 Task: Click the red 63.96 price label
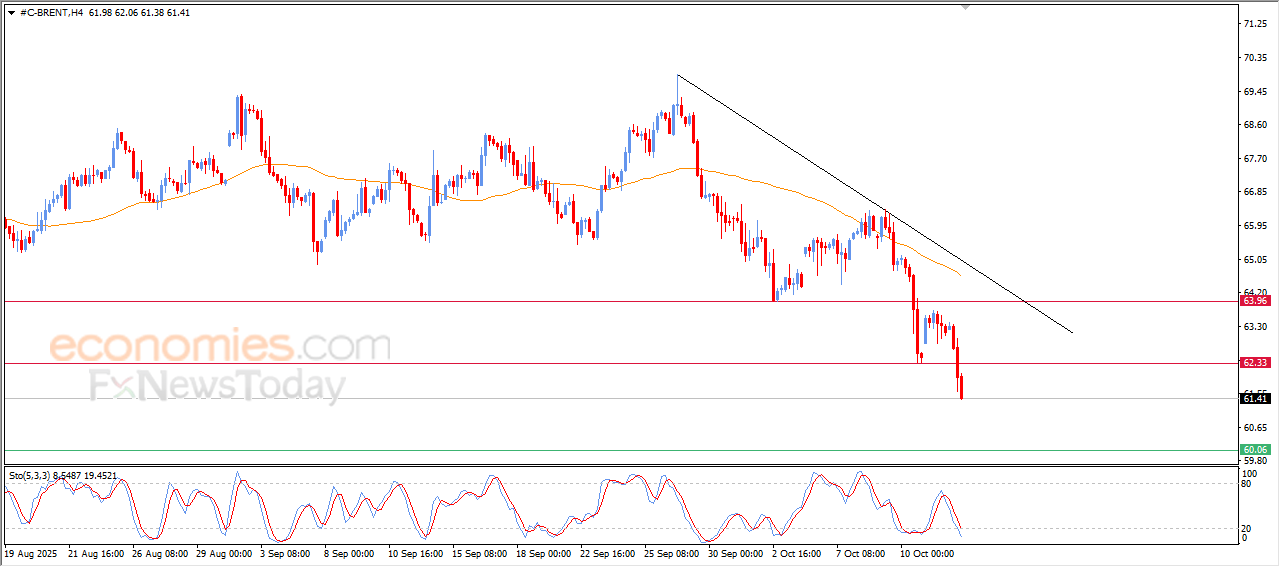(x=1255, y=301)
